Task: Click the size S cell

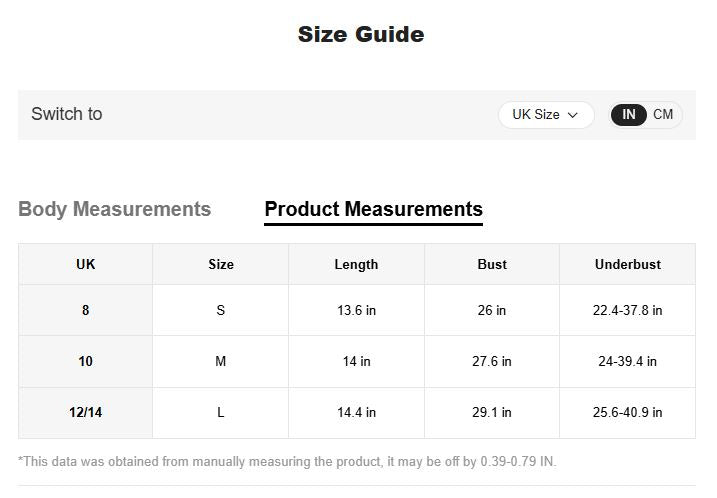Action: pyautogui.click(x=221, y=311)
